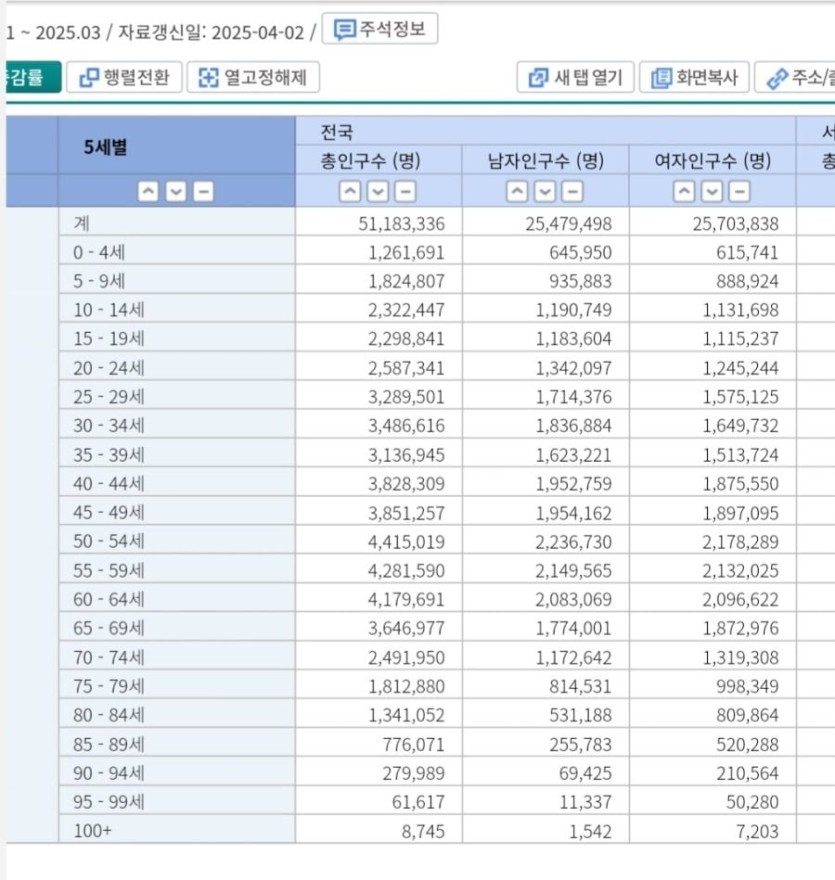Sort 5세별 column descending with down arrow
The image size is (835, 880).
(x=175, y=192)
